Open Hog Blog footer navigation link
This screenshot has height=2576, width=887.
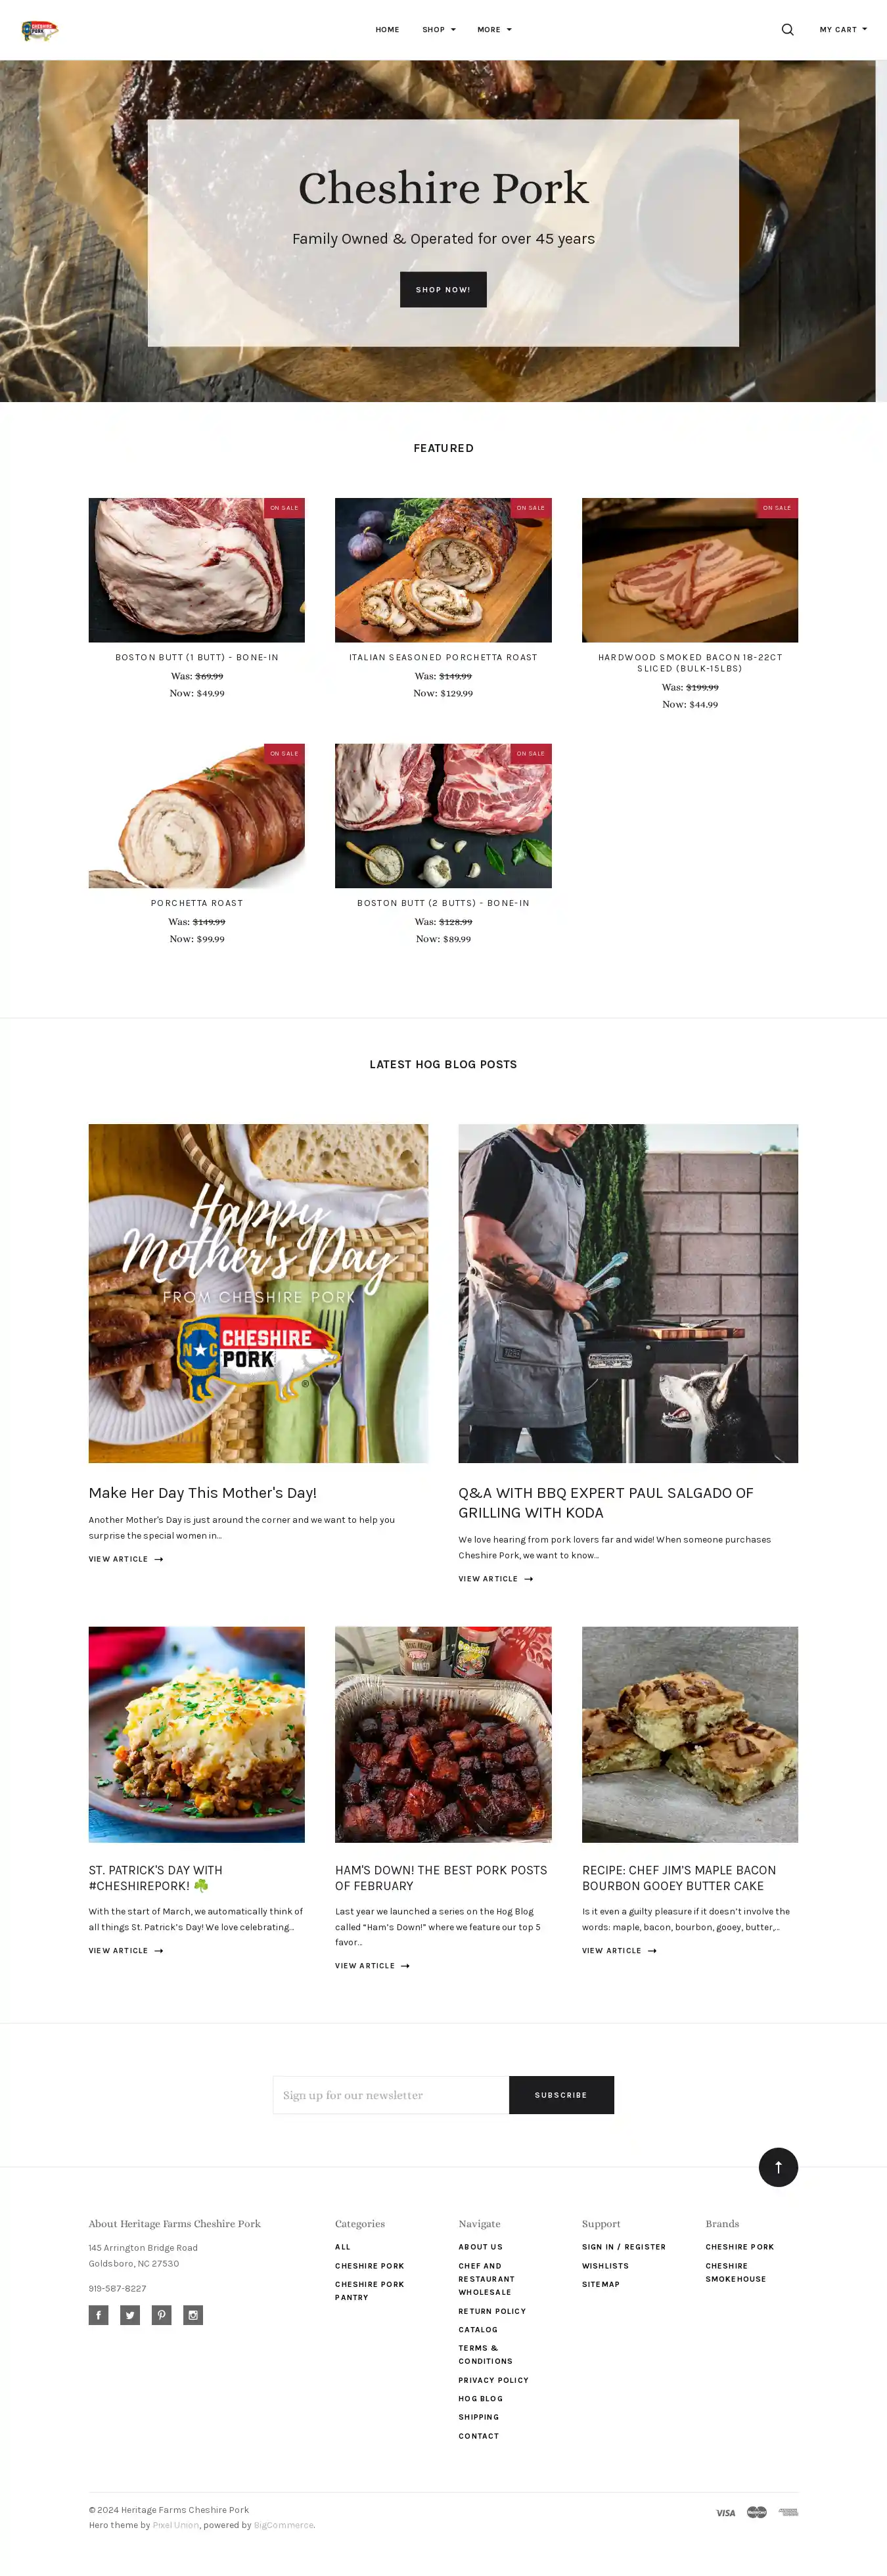(x=481, y=2399)
